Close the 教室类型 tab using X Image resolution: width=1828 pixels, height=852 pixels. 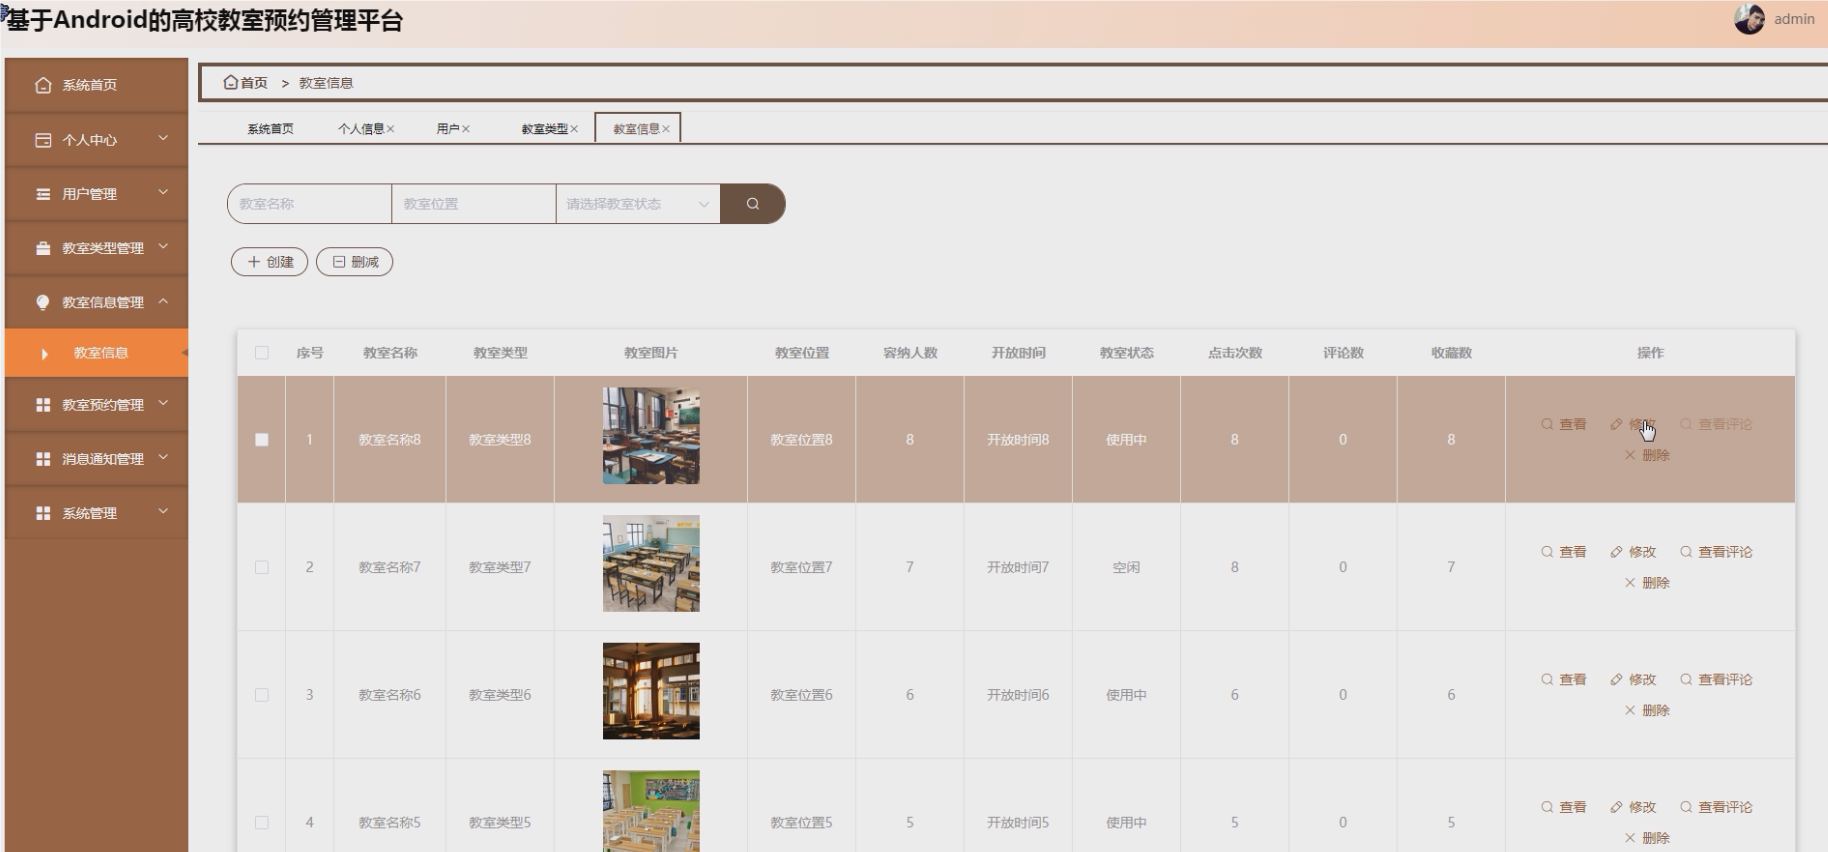click(574, 129)
